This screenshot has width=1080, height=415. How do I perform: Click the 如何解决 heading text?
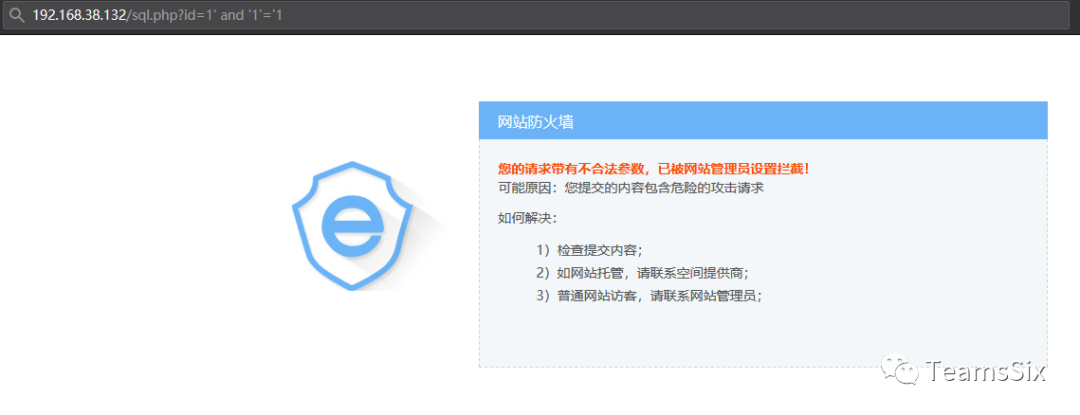click(527, 218)
